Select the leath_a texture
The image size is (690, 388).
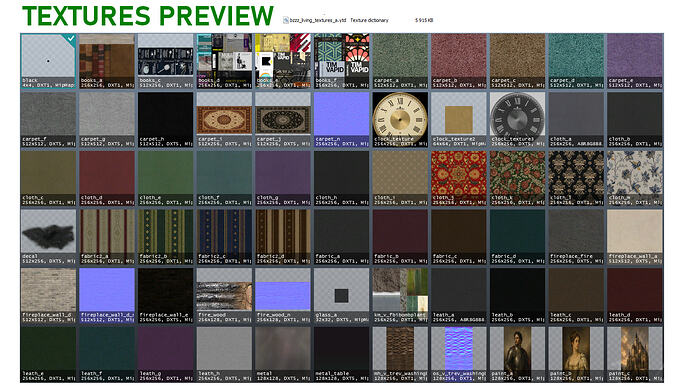click(x=459, y=296)
